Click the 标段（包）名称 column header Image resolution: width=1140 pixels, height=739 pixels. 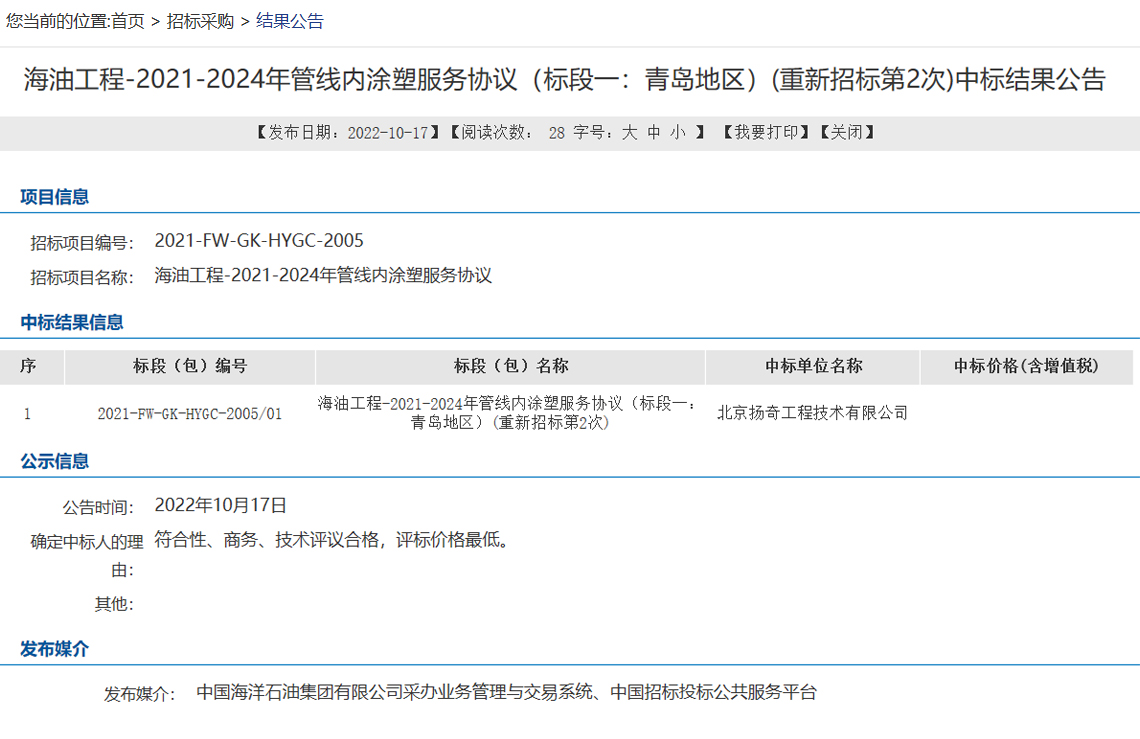pos(510,366)
